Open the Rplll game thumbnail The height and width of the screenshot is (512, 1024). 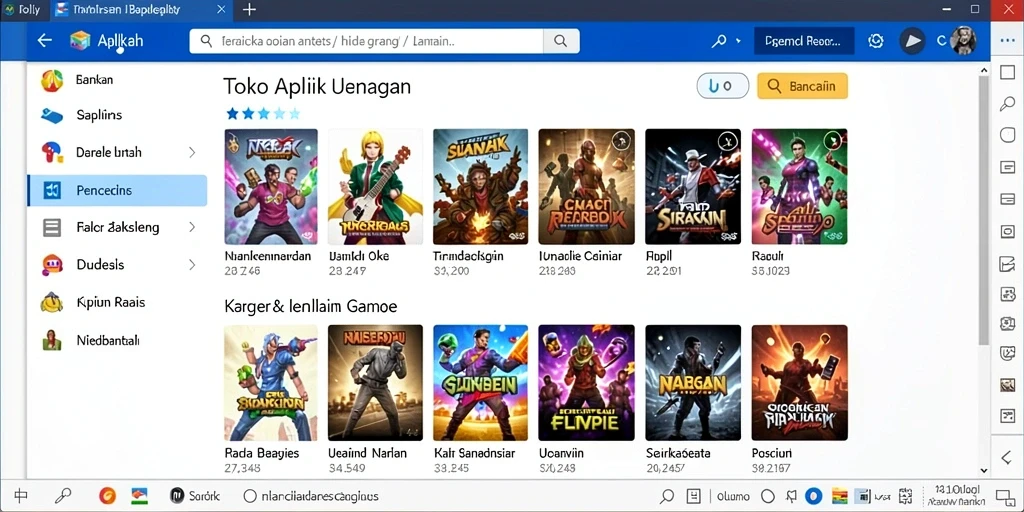[x=693, y=187]
